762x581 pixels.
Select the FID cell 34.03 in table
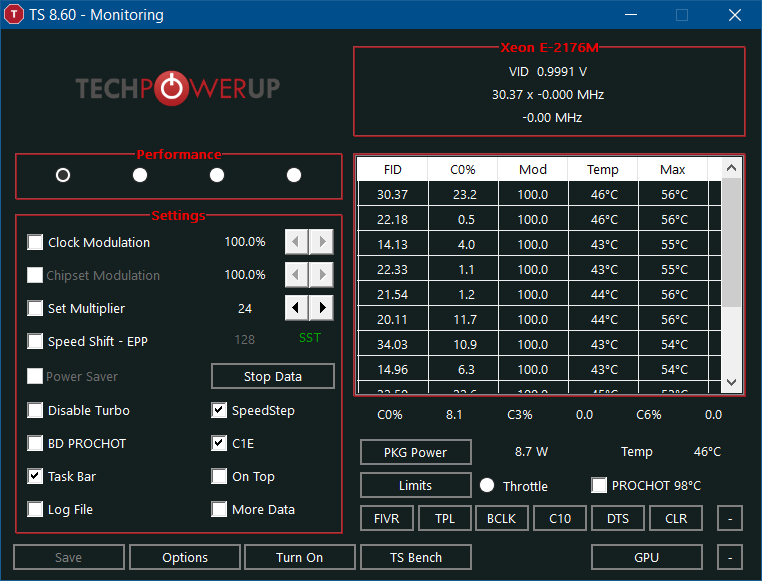point(393,344)
